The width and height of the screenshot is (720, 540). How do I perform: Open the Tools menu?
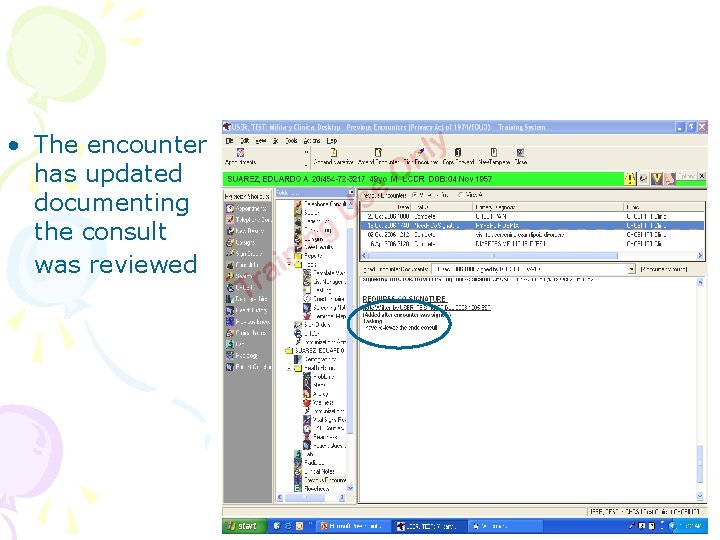coord(292,141)
